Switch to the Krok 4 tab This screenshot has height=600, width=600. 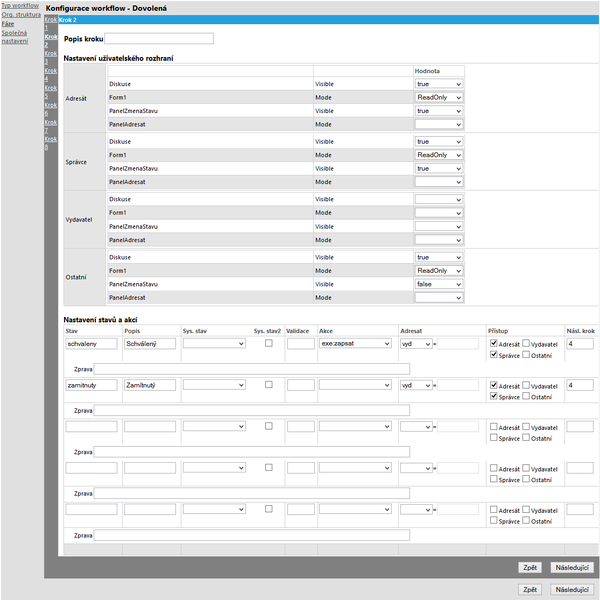coord(51,75)
